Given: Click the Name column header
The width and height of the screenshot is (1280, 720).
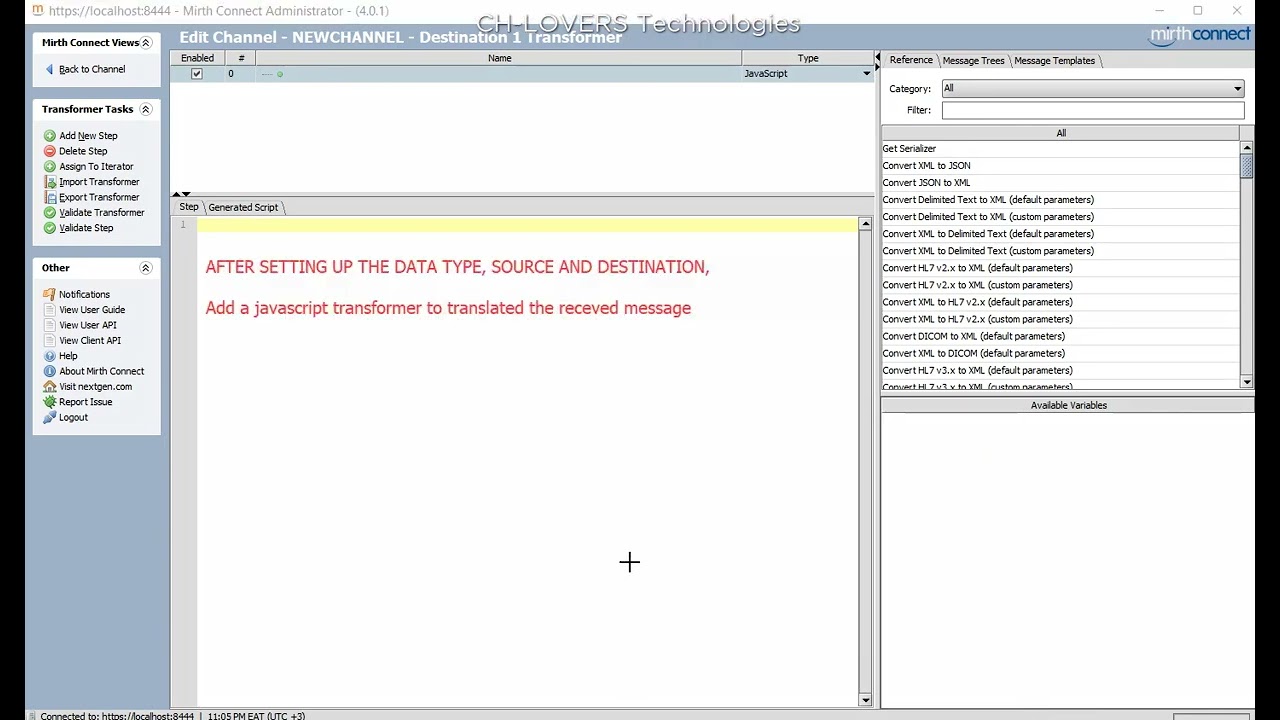Looking at the screenshot, I should (x=499, y=58).
